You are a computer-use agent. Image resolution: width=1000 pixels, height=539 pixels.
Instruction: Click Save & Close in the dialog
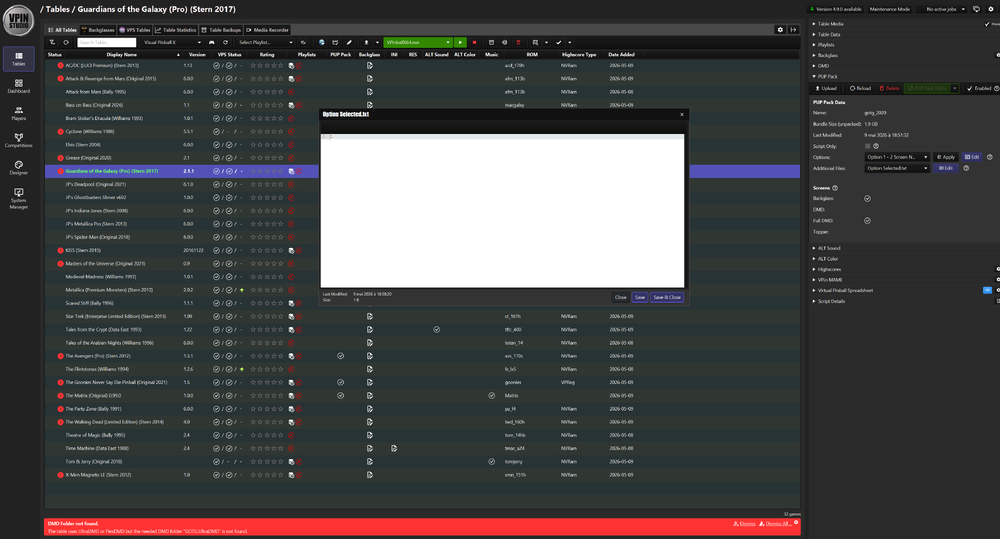point(666,297)
